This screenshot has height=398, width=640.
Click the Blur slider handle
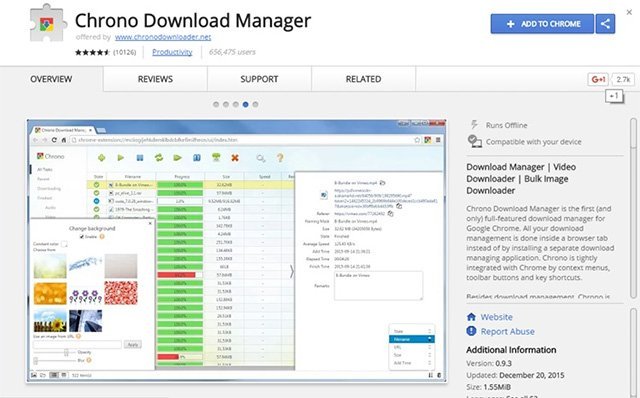click(36, 360)
